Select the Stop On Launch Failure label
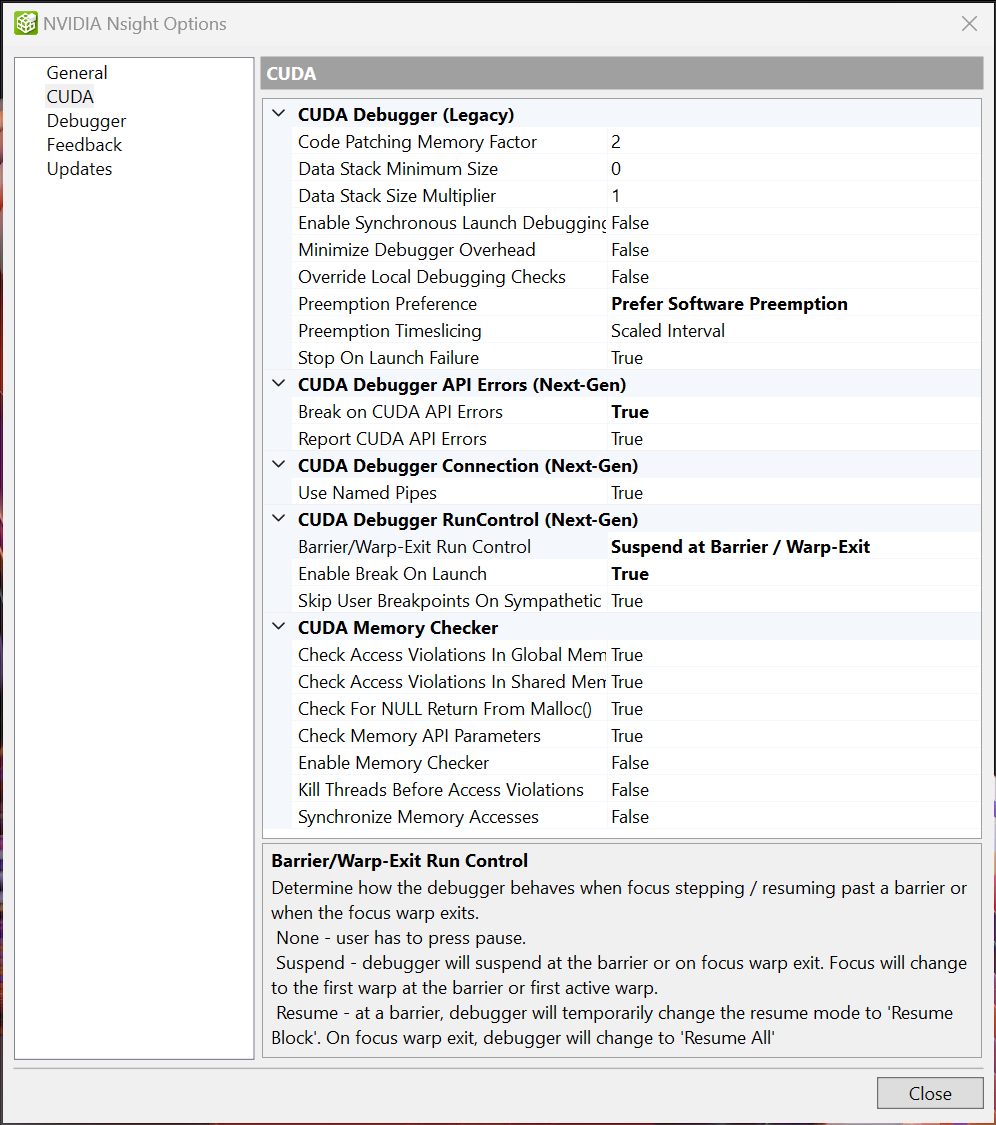The width and height of the screenshot is (996, 1125). pos(388,358)
